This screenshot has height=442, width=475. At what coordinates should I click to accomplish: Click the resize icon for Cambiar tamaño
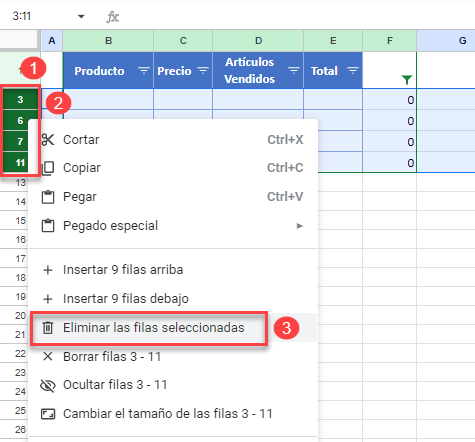click(48, 414)
